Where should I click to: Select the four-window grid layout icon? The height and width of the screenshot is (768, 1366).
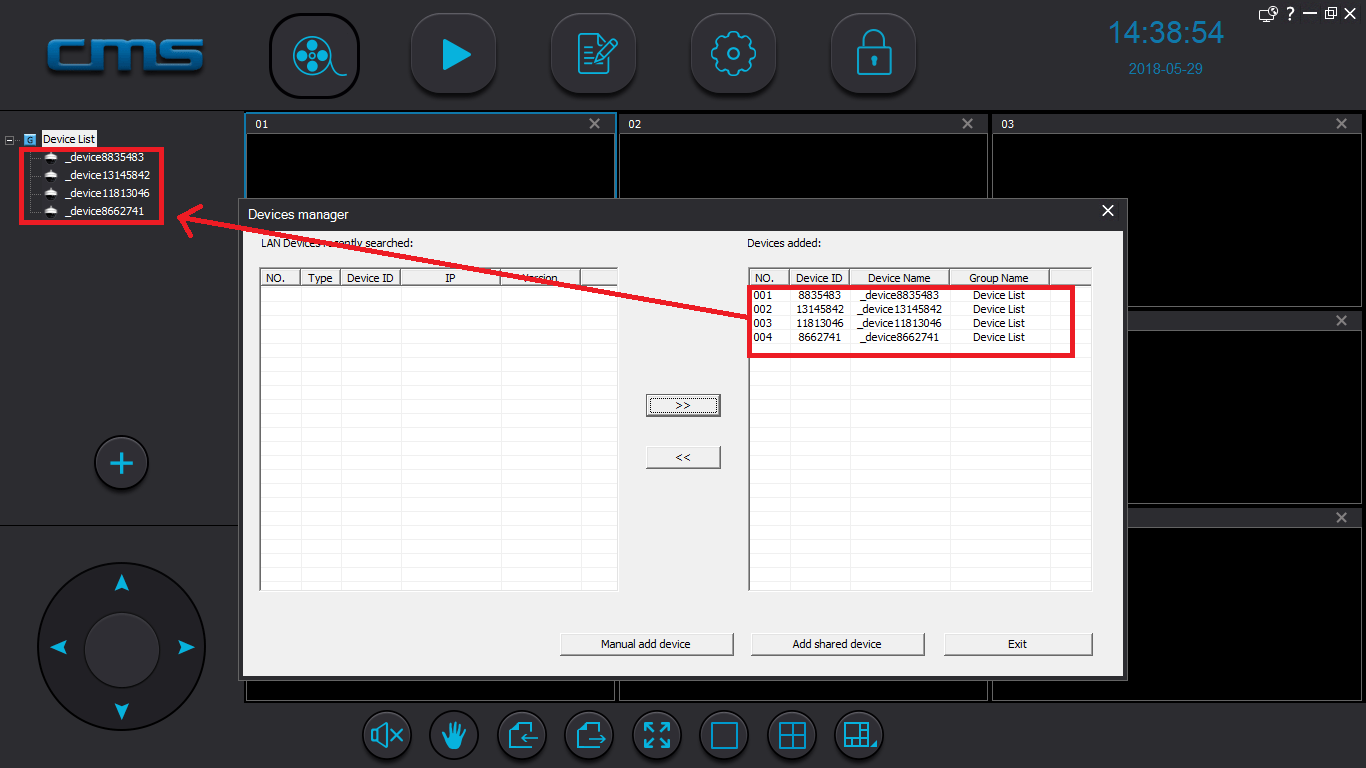[x=792, y=736]
